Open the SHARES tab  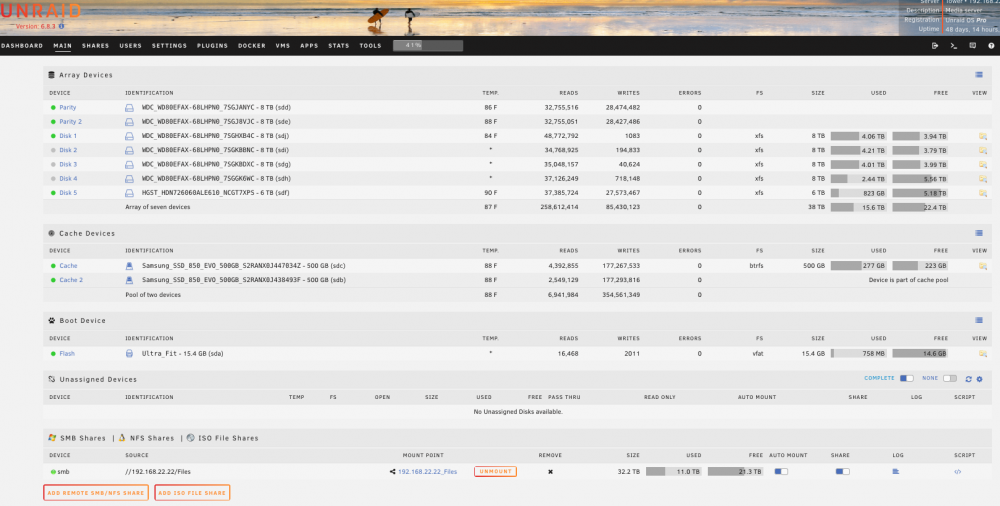(x=96, y=46)
